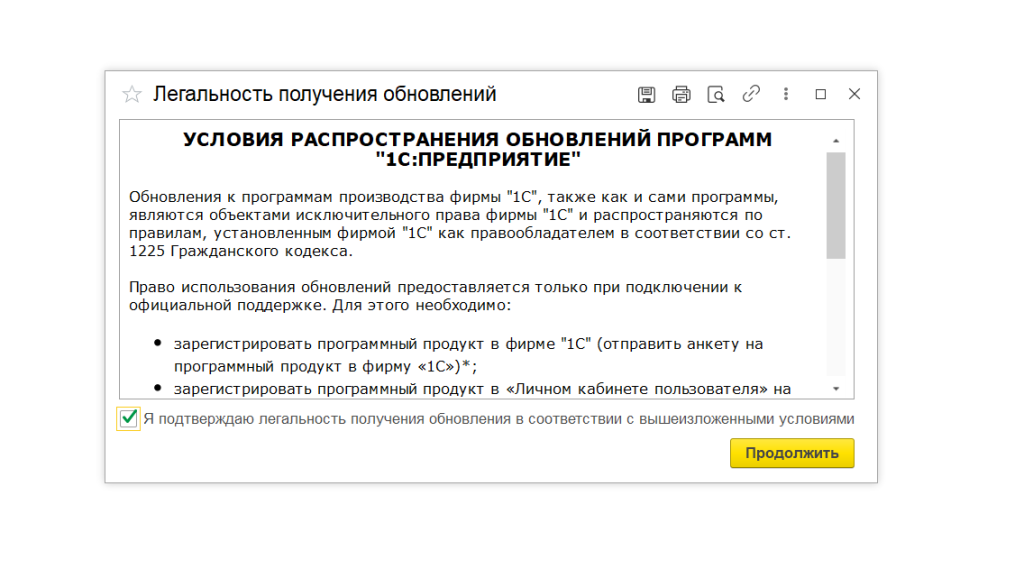The image size is (1024, 578).
Task: Close the update legality dialog
Action: (854, 94)
